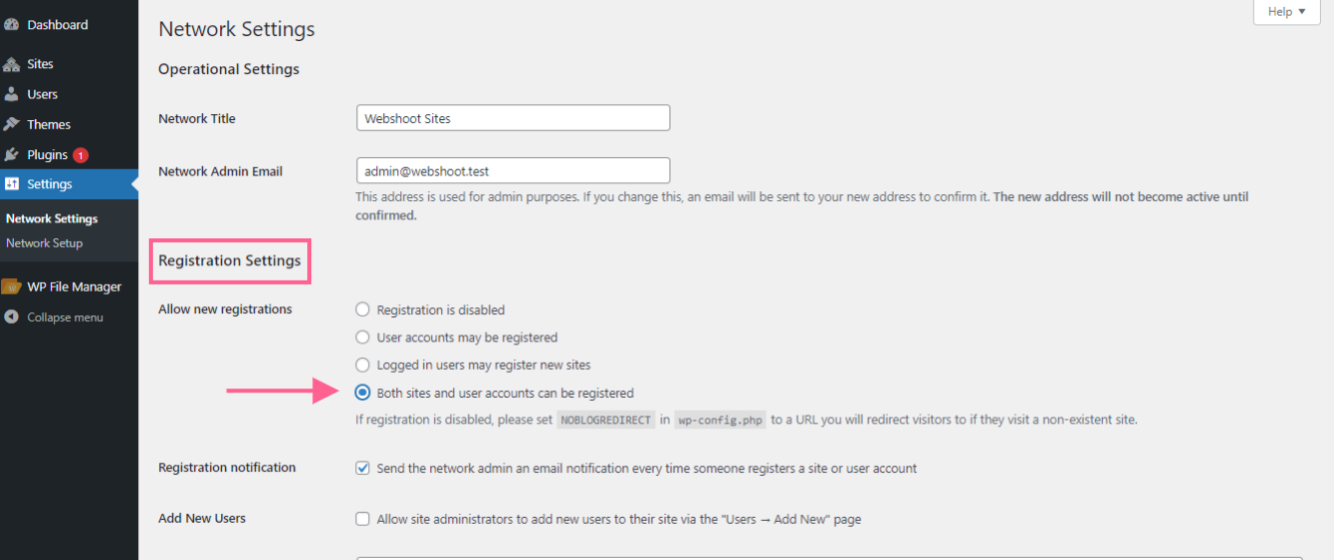Open the Network Settings submenu item
This screenshot has height=560, width=1334.
pos(52,219)
